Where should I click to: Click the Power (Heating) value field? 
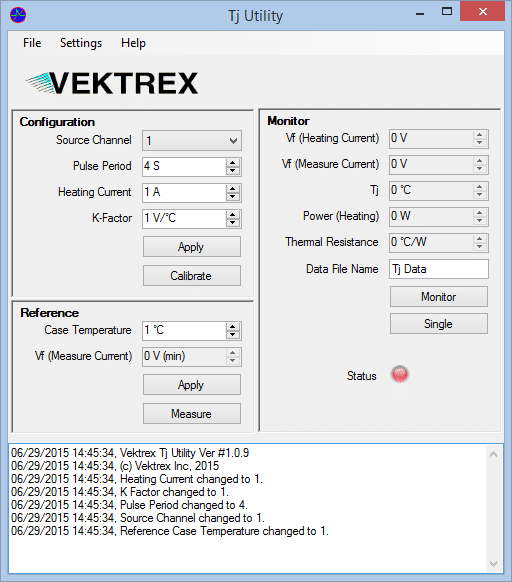pos(431,217)
